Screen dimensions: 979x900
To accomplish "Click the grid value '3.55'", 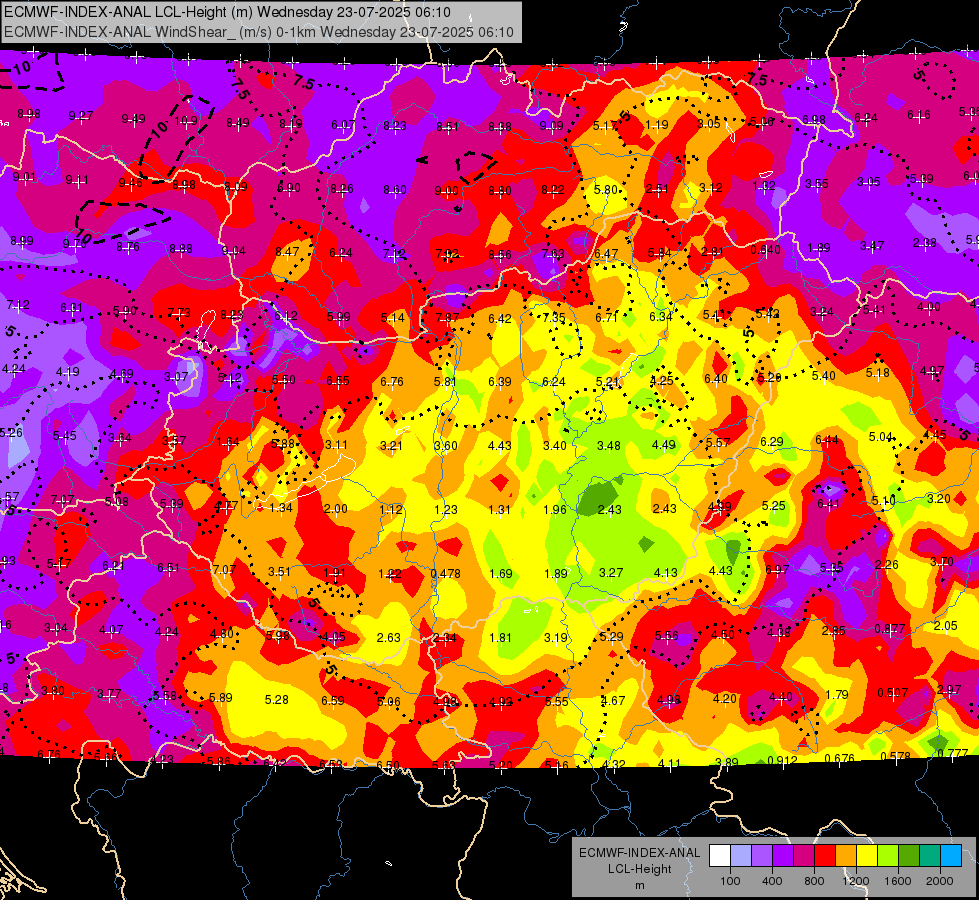I will point(817,184).
